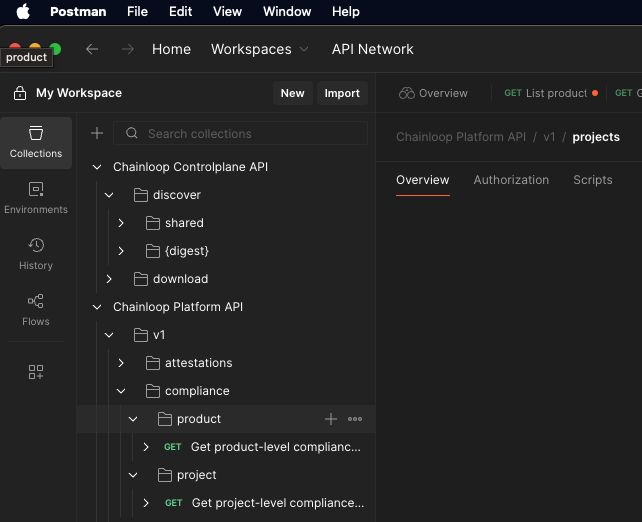The image size is (642, 522).
Task: Click the projects breadcrumb title
Action: pos(596,137)
